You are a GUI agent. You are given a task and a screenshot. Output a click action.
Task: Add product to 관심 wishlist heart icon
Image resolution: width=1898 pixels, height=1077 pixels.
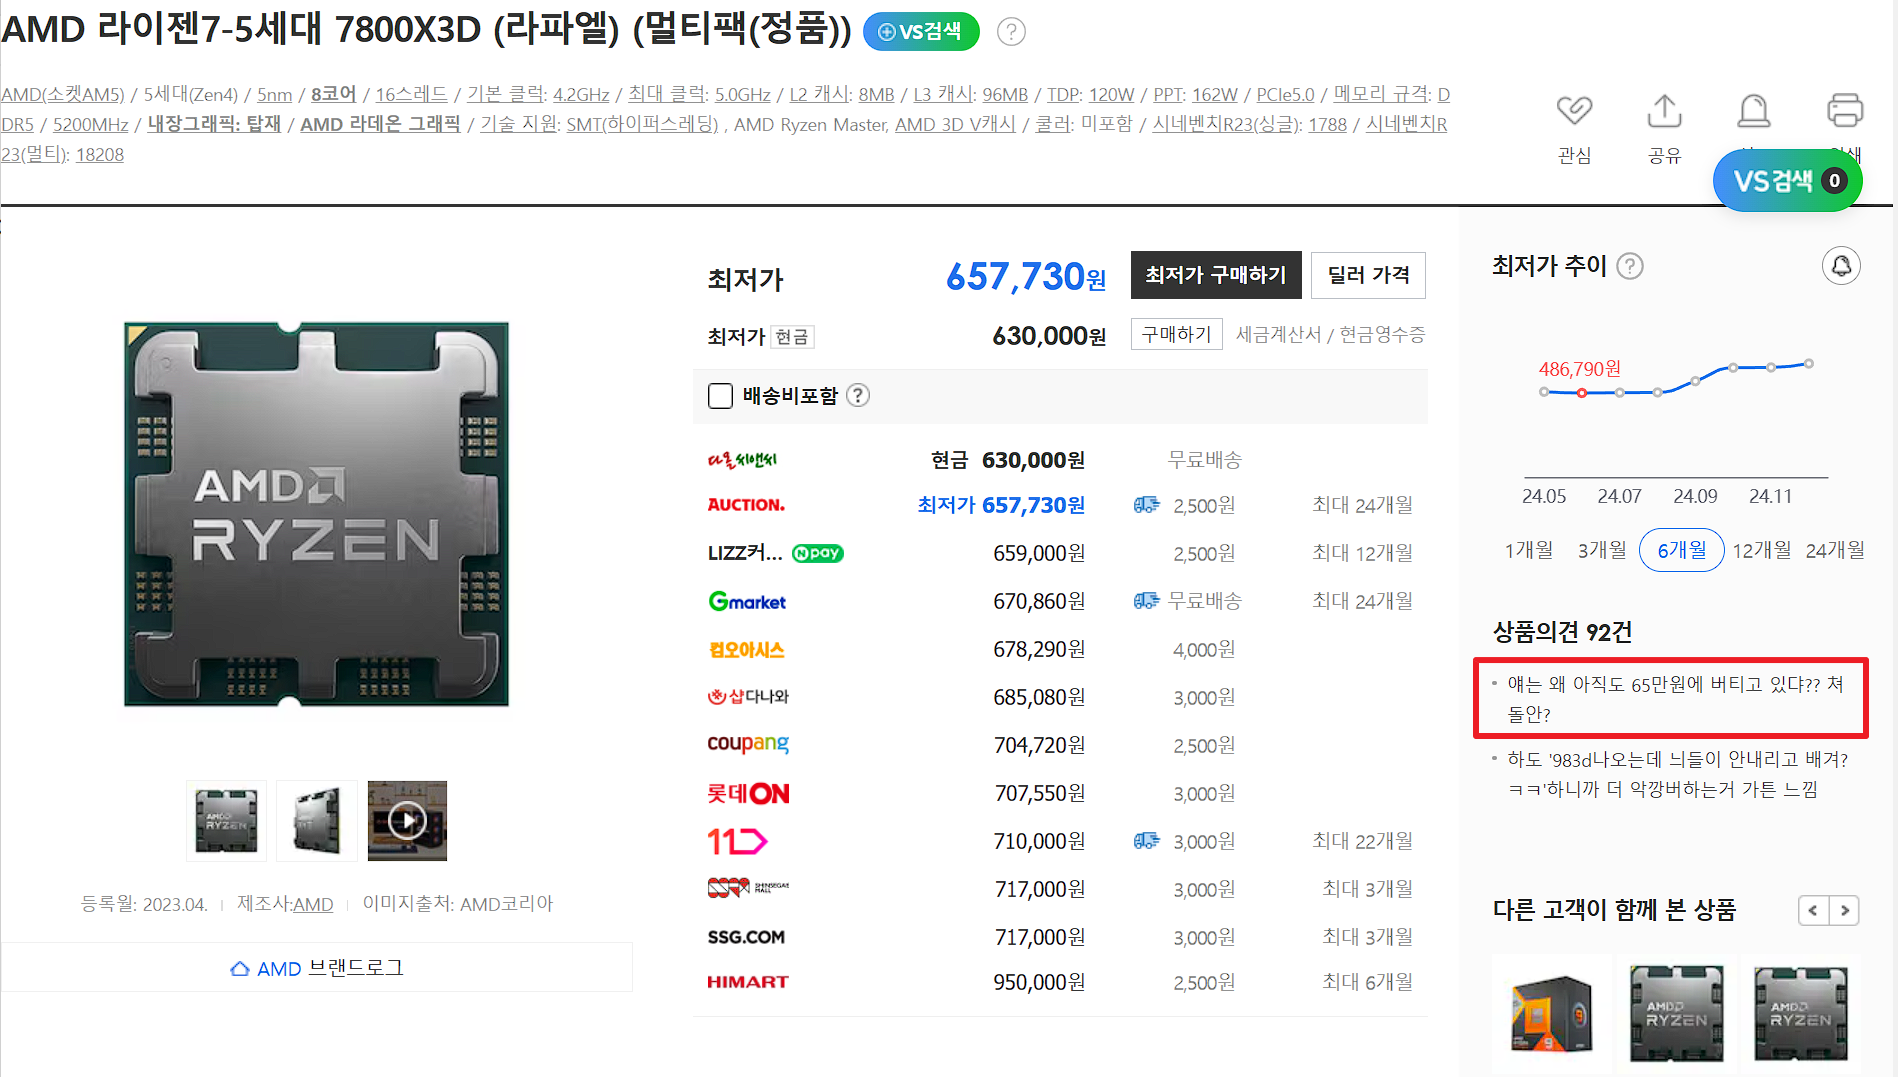[1574, 111]
